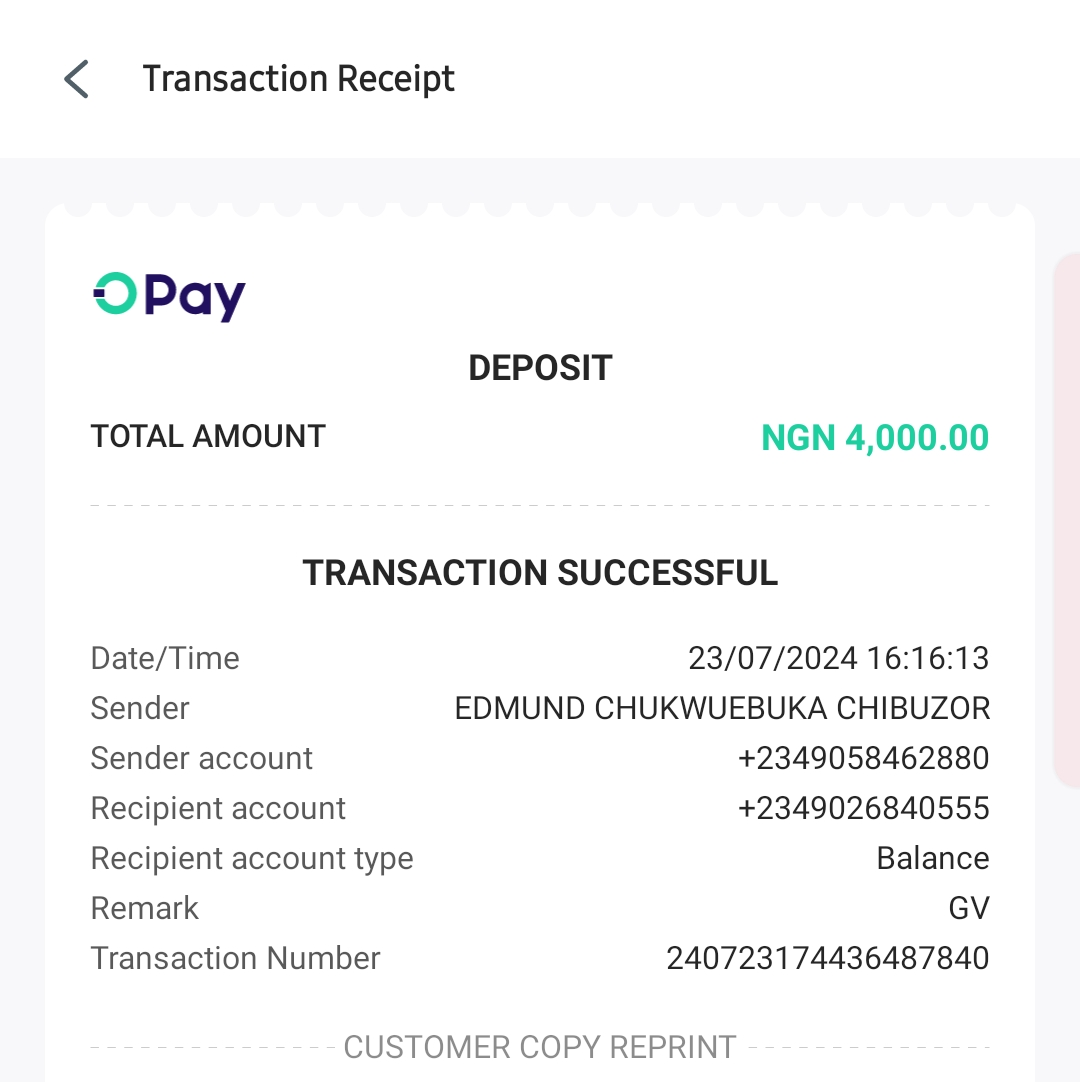Click the sender account number +2349058462880
Screen dimensions: 1080x1082
863,758
